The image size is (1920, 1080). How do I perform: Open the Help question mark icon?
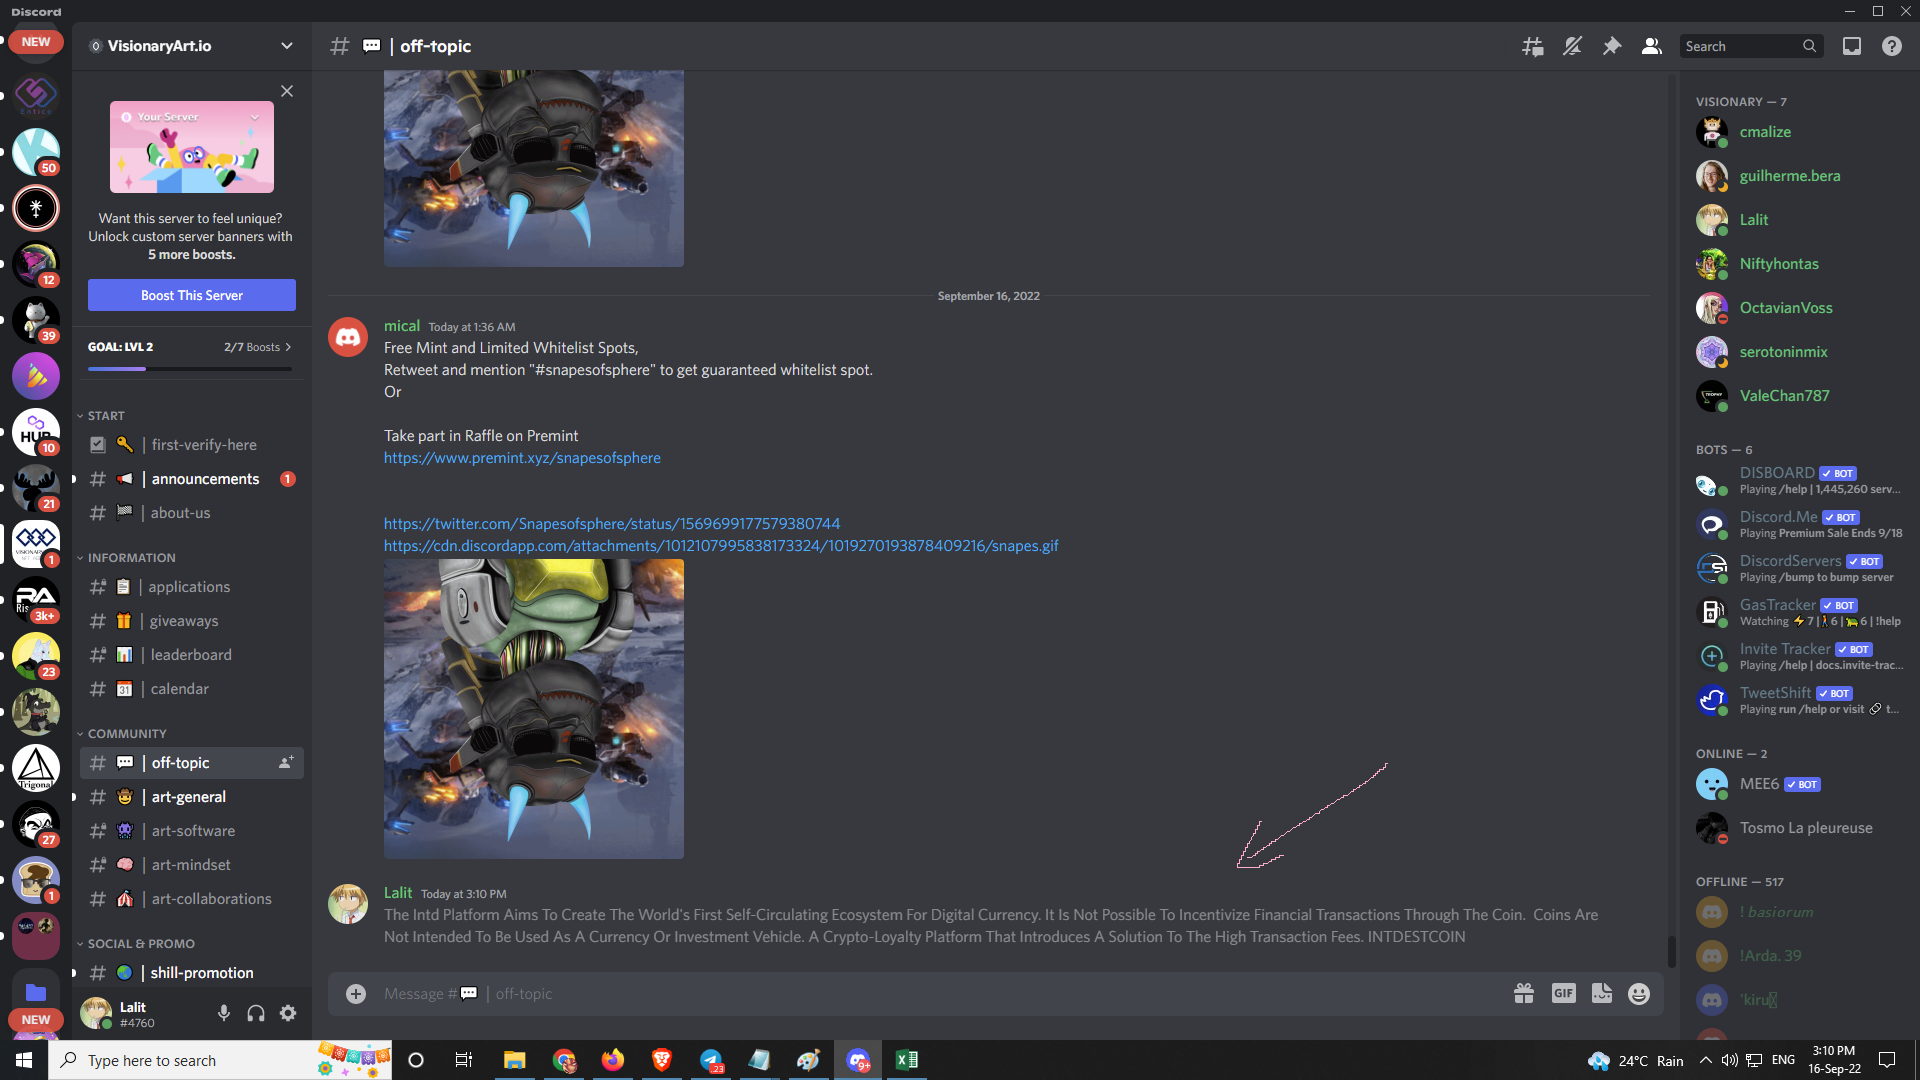tap(1892, 46)
